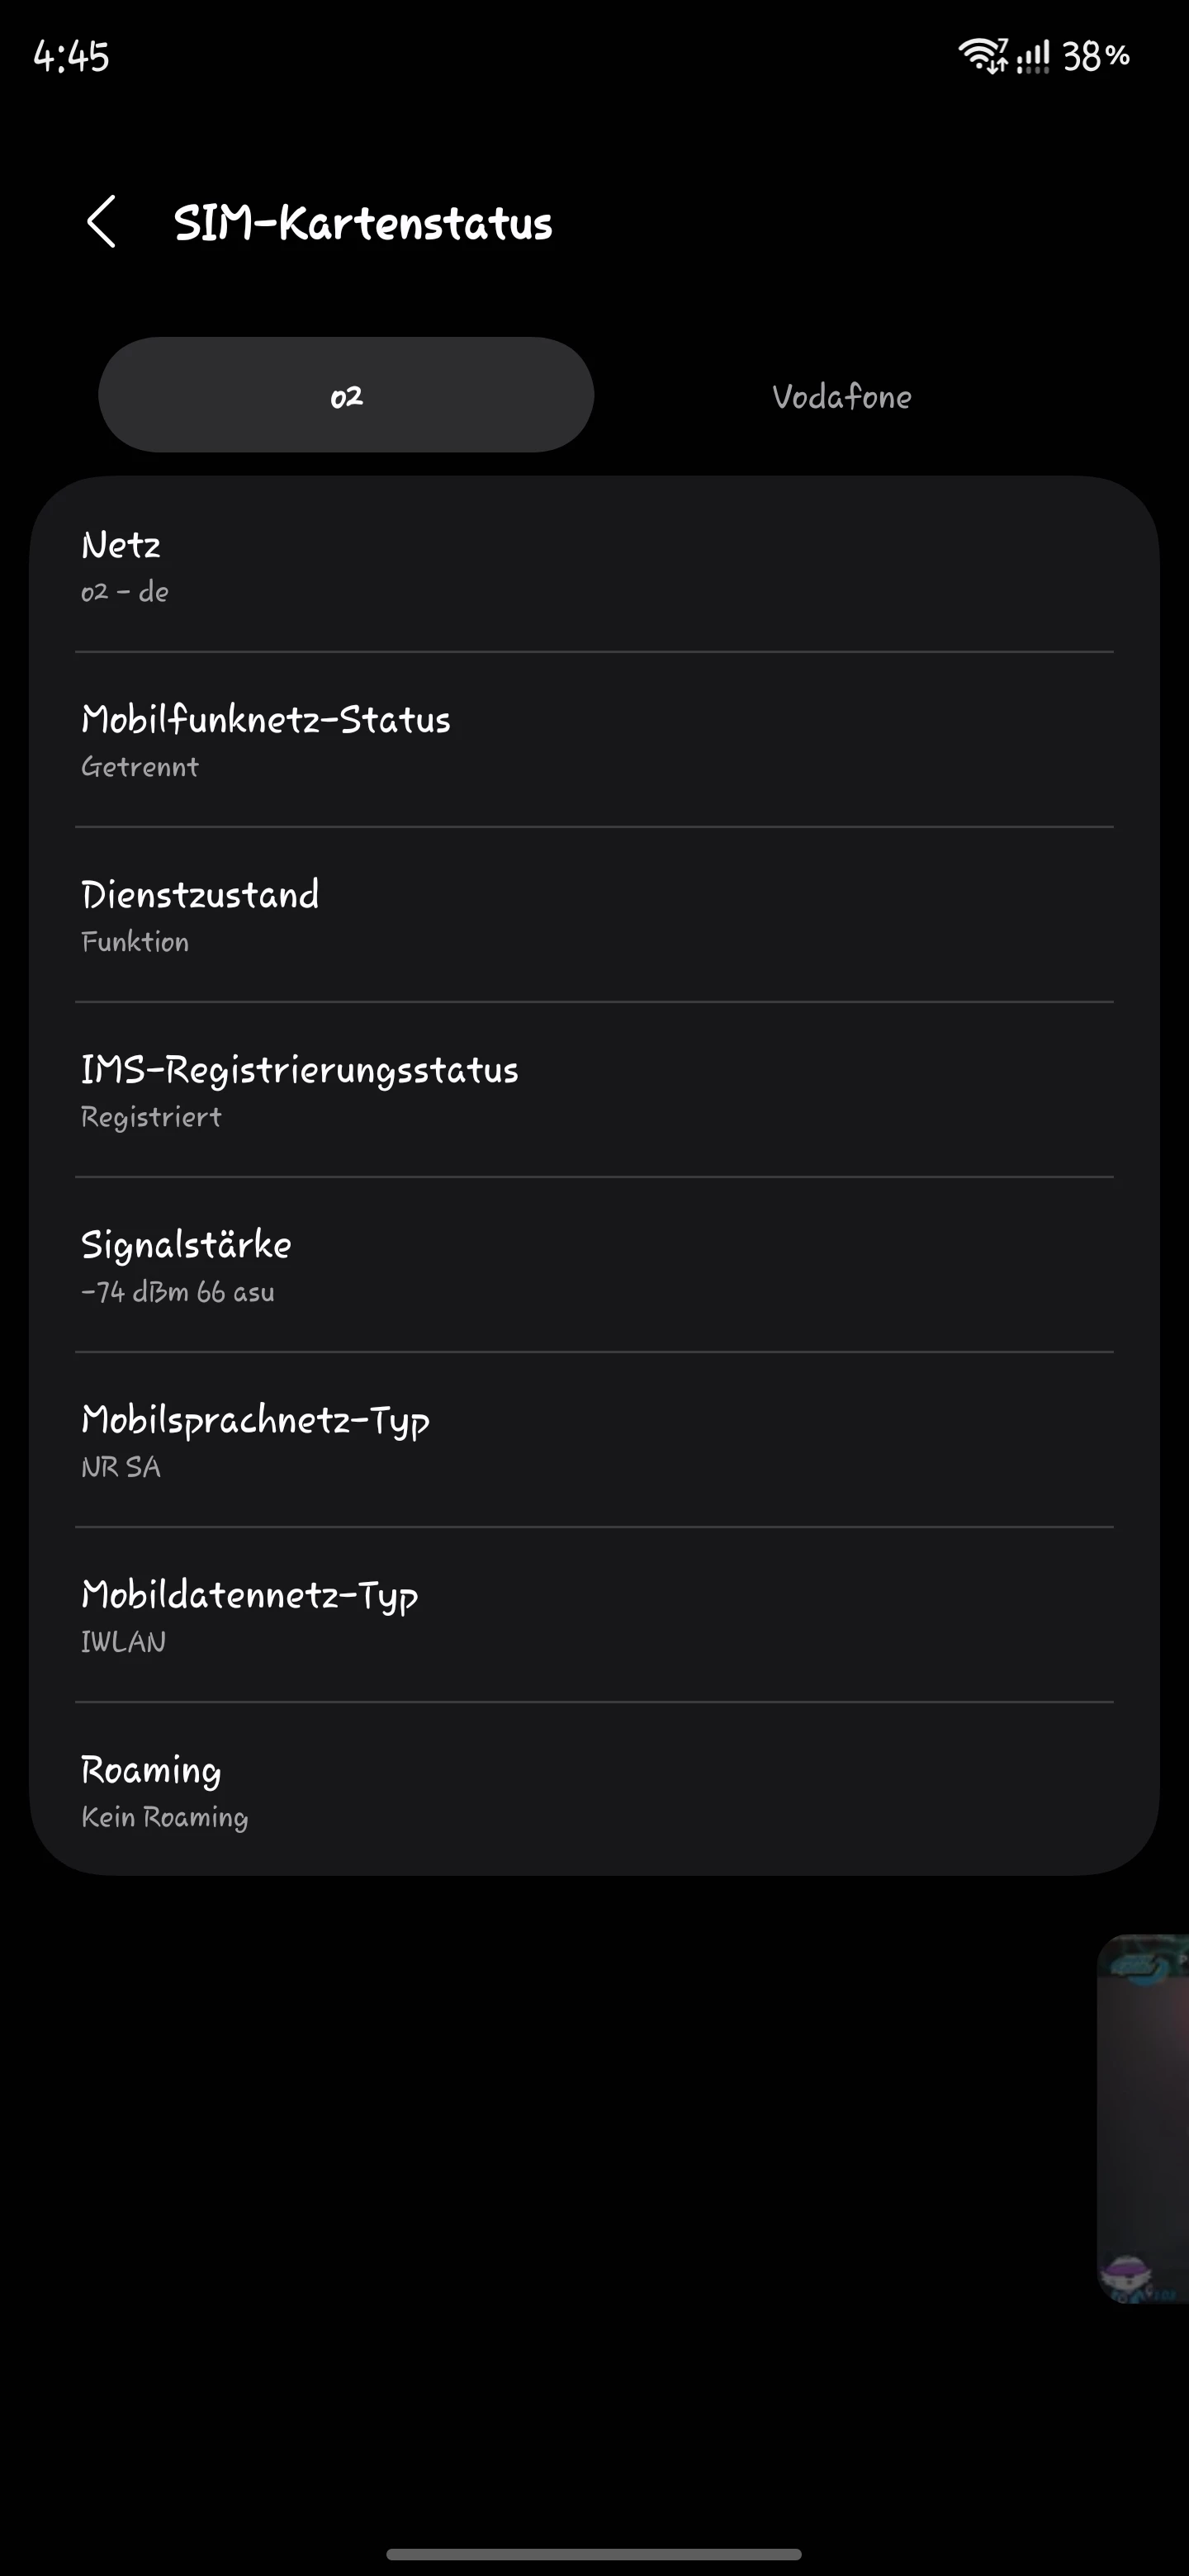Image resolution: width=1189 pixels, height=2576 pixels.
Task: Tap the Wi-Fi 7 status icon
Action: (983, 55)
